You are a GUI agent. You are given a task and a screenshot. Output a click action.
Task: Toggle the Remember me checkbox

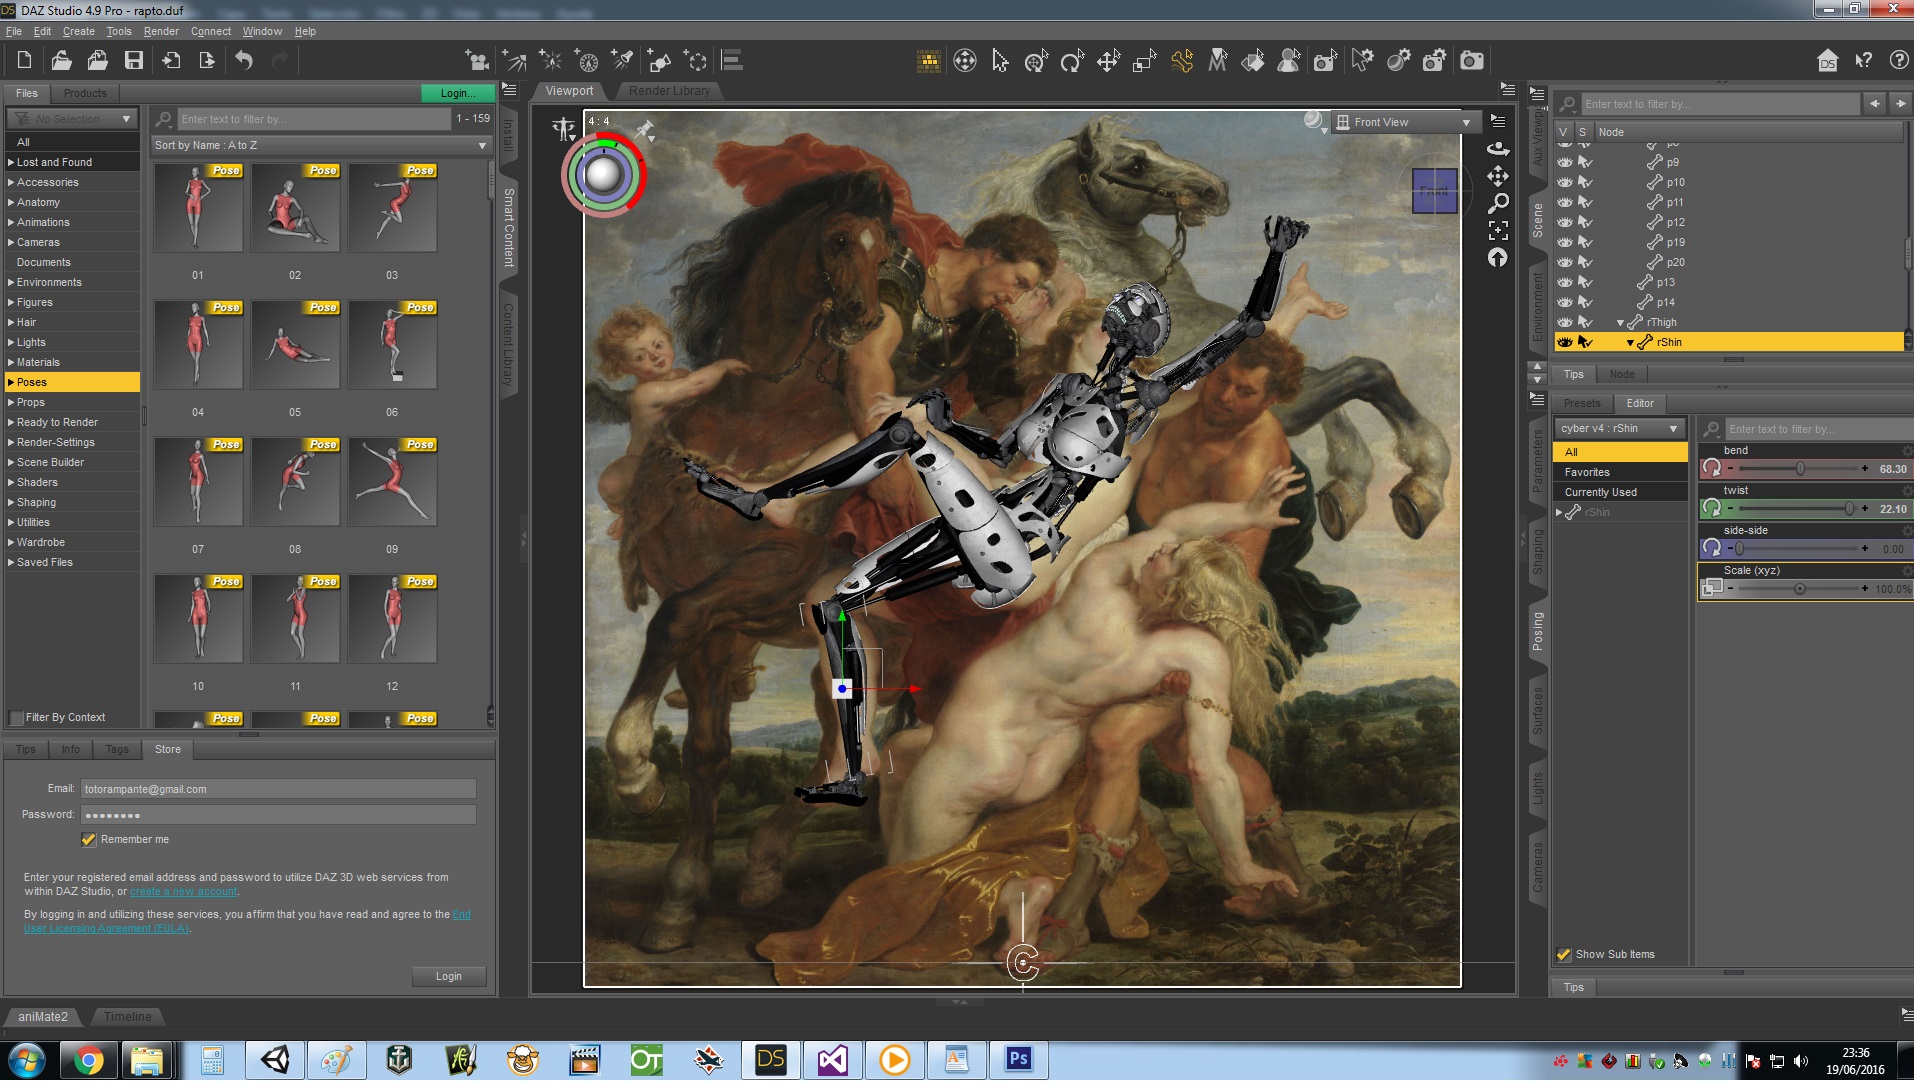(x=89, y=840)
